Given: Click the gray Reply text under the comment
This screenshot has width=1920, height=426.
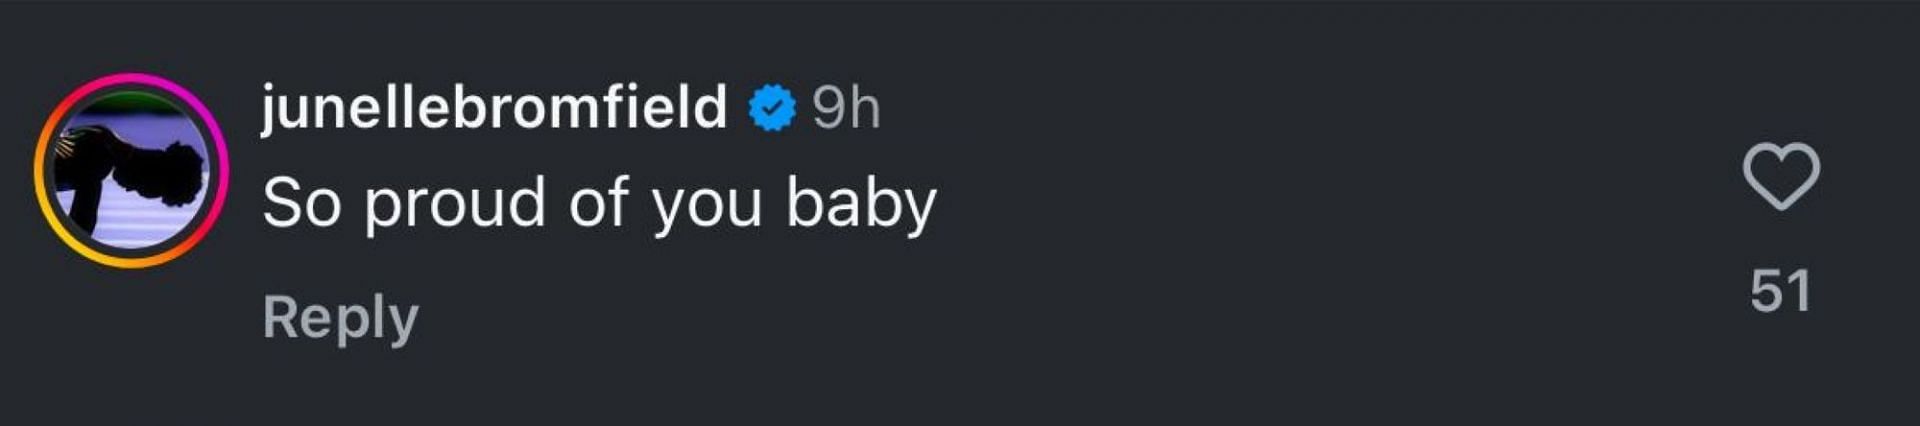Looking at the screenshot, I should coord(340,319).
